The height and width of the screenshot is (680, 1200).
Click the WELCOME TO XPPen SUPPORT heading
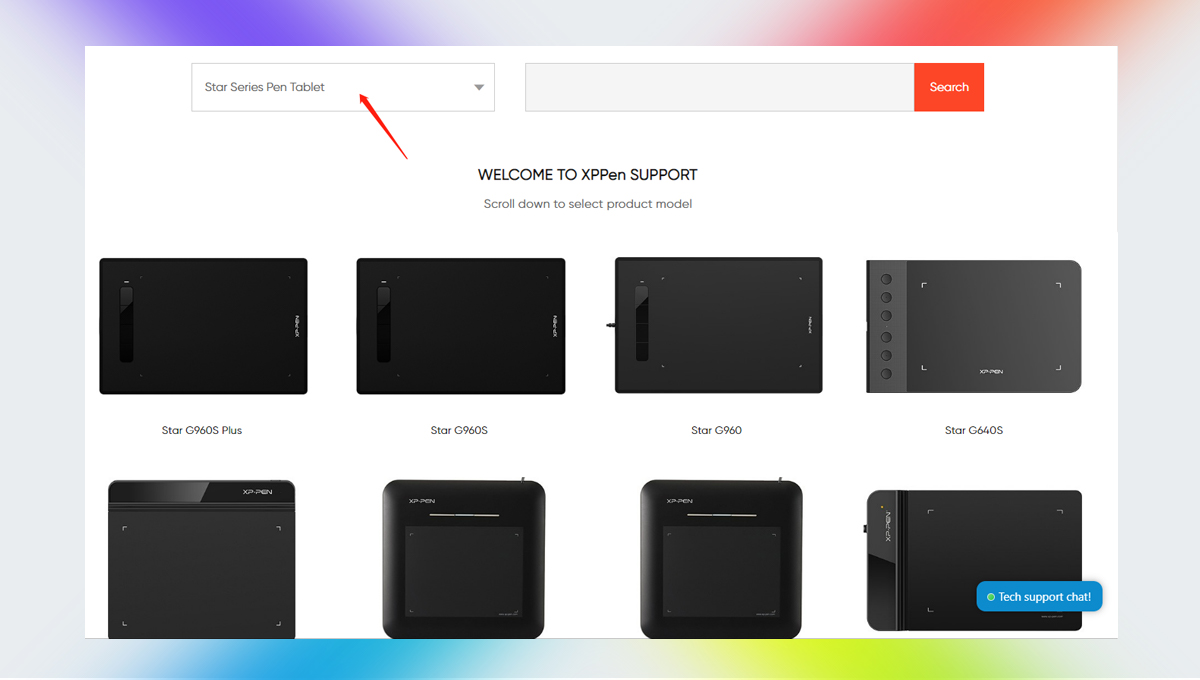(x=588, y=174)
